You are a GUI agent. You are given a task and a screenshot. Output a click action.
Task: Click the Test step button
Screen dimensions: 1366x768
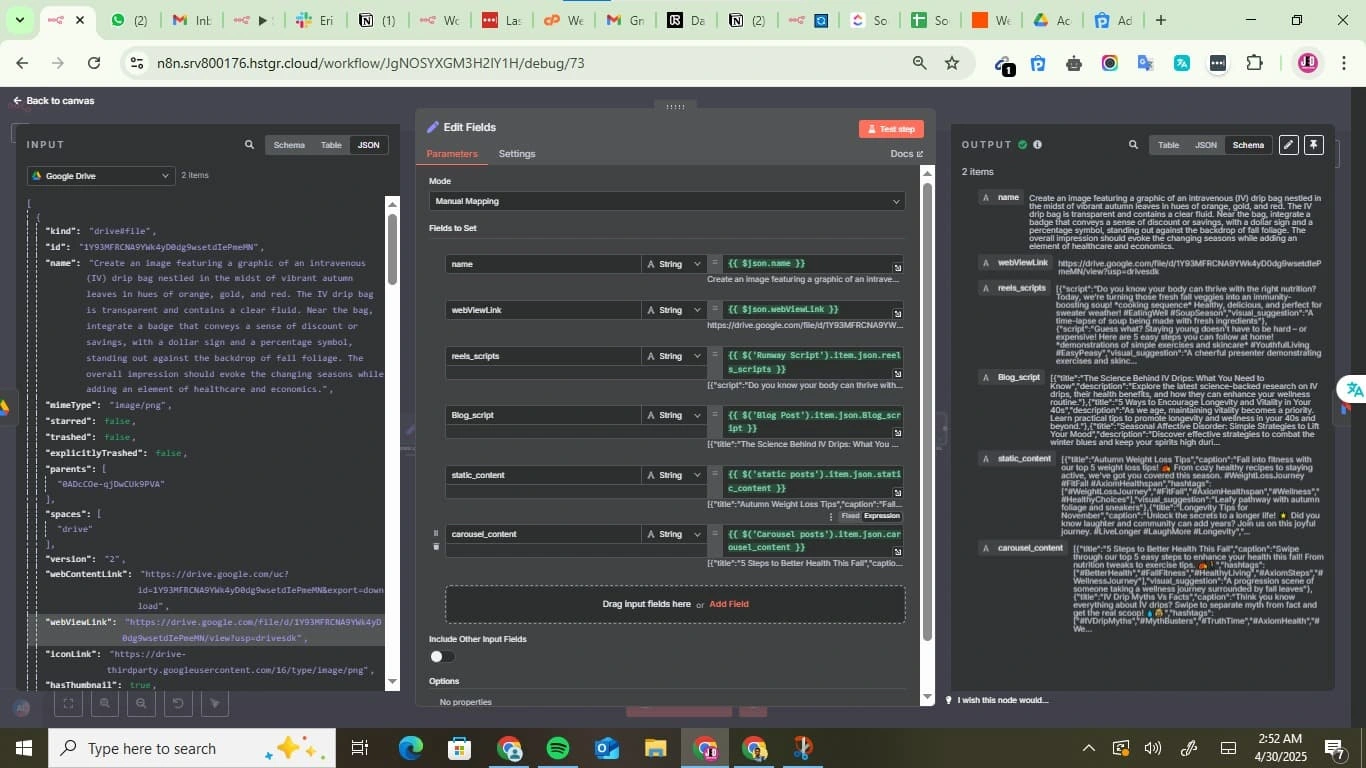891,129
